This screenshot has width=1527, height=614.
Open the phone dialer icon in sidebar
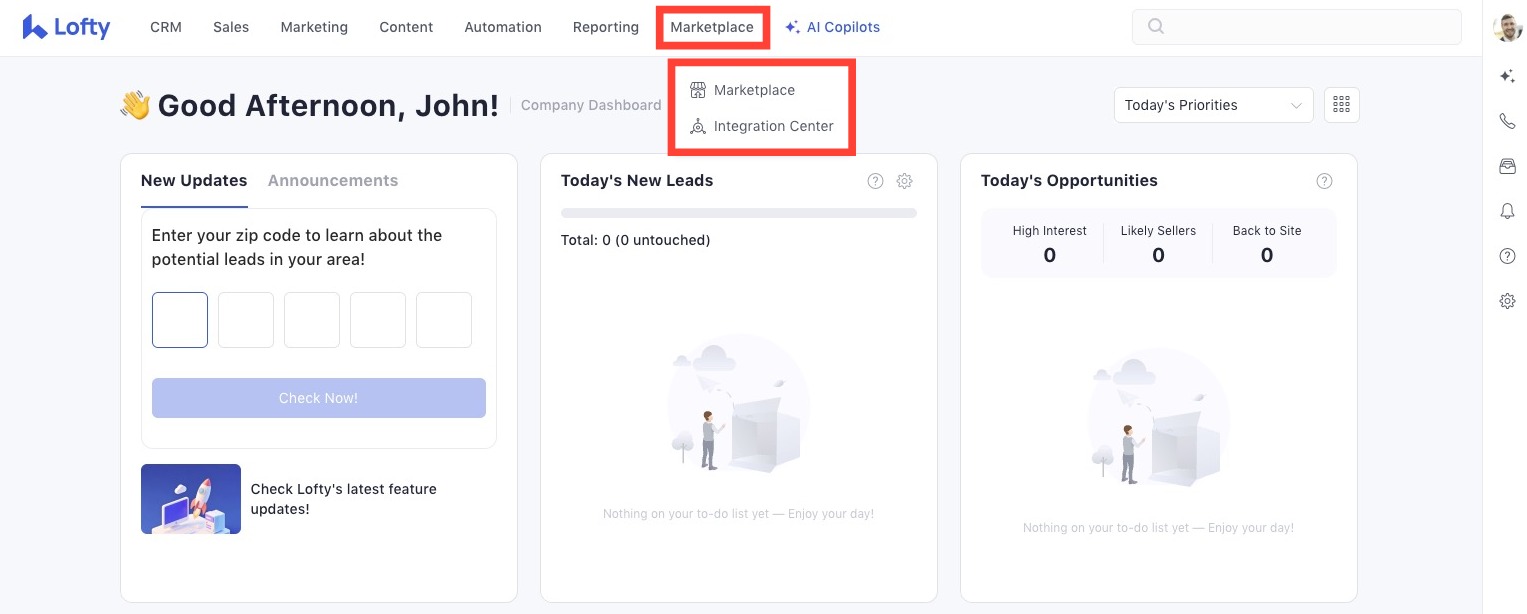click(1507, 121)
